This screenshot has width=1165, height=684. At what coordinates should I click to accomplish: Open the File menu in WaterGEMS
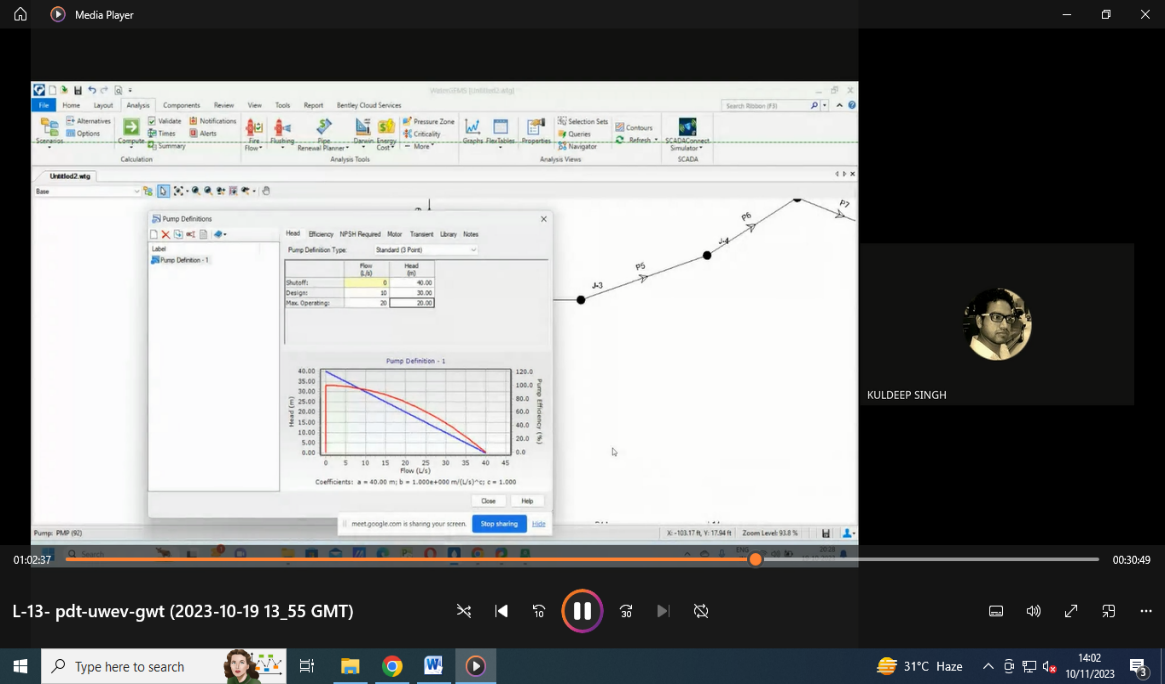[x=44, y=105]
